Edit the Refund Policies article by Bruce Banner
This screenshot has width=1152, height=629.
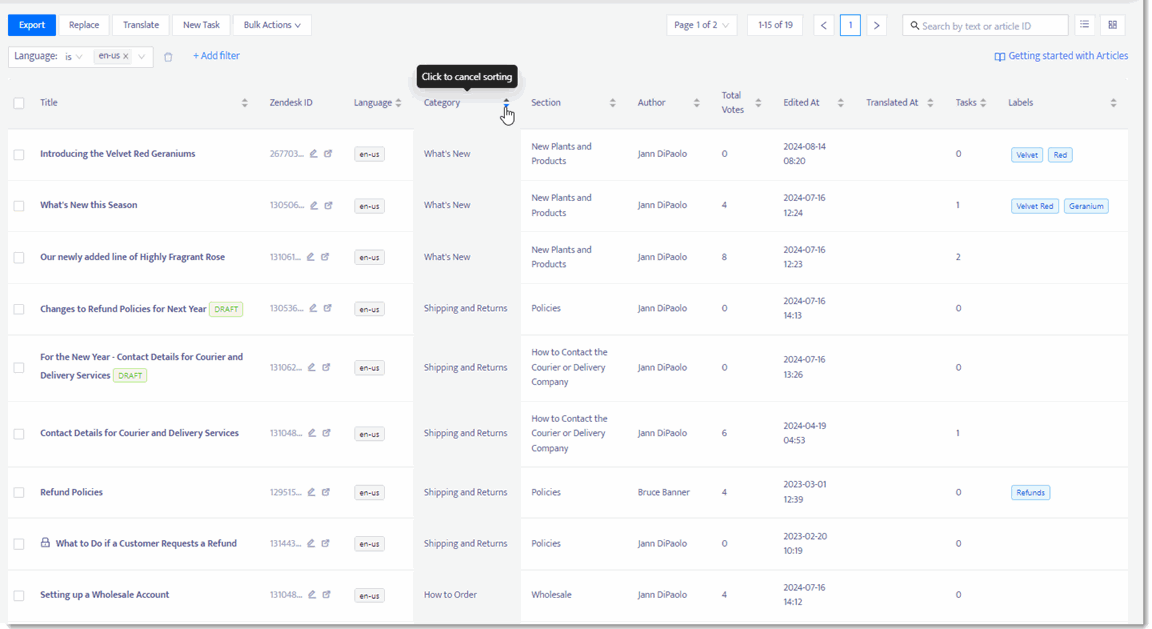[x=312, y=492]
